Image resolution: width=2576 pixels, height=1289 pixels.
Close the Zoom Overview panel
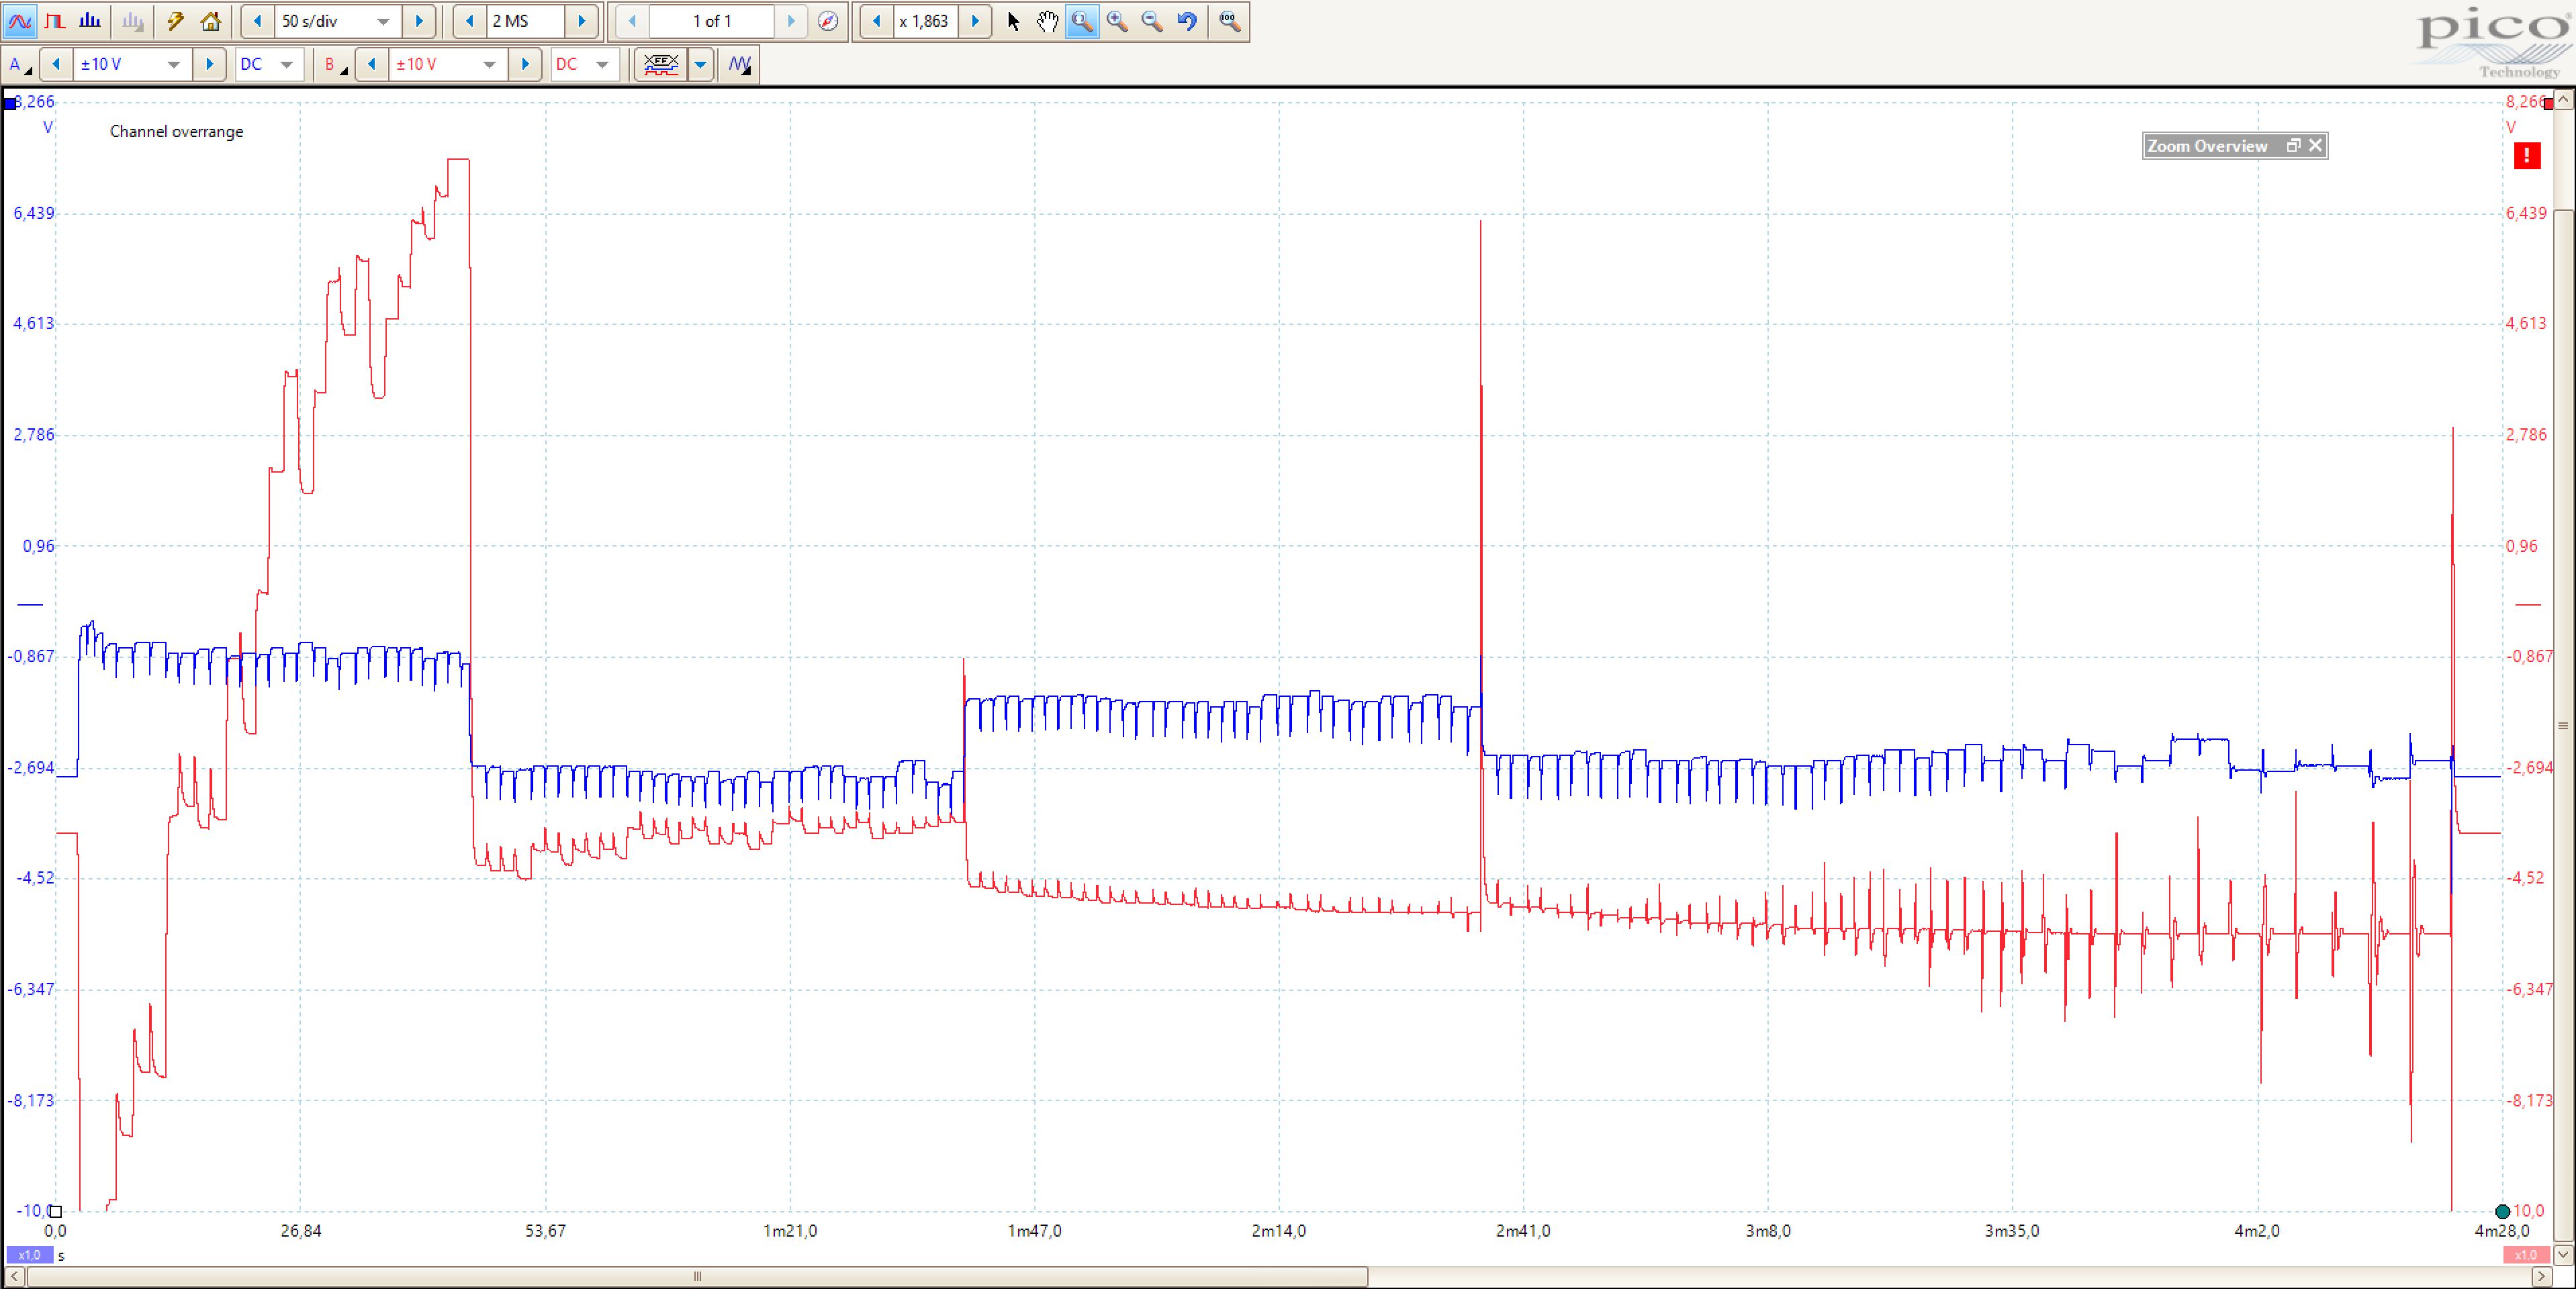pos(2315,146)
